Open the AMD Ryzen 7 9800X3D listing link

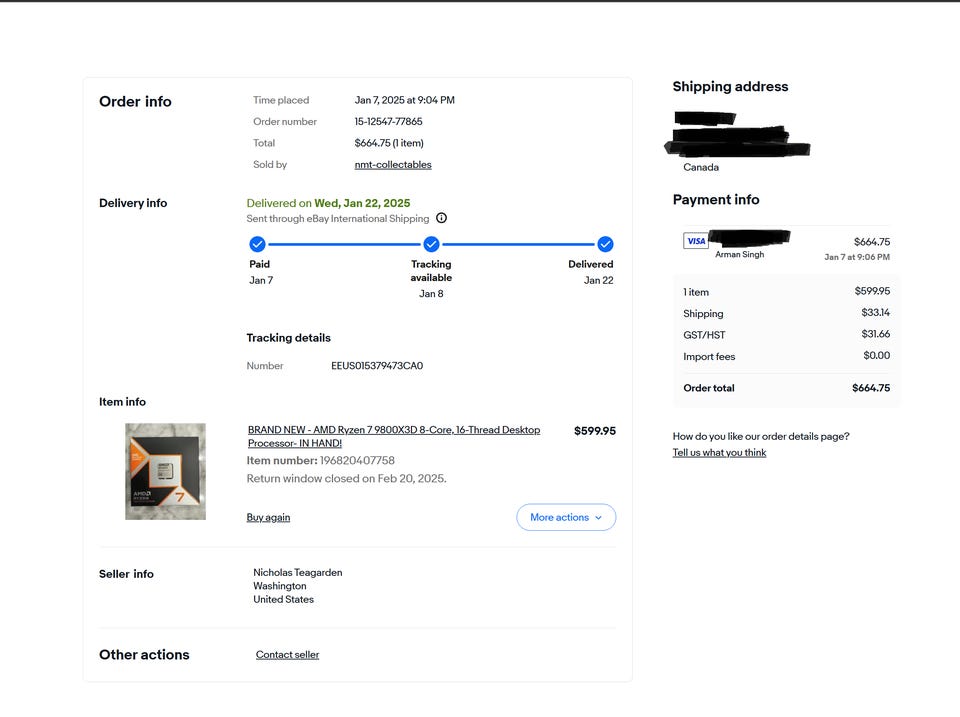coord(394,437)
